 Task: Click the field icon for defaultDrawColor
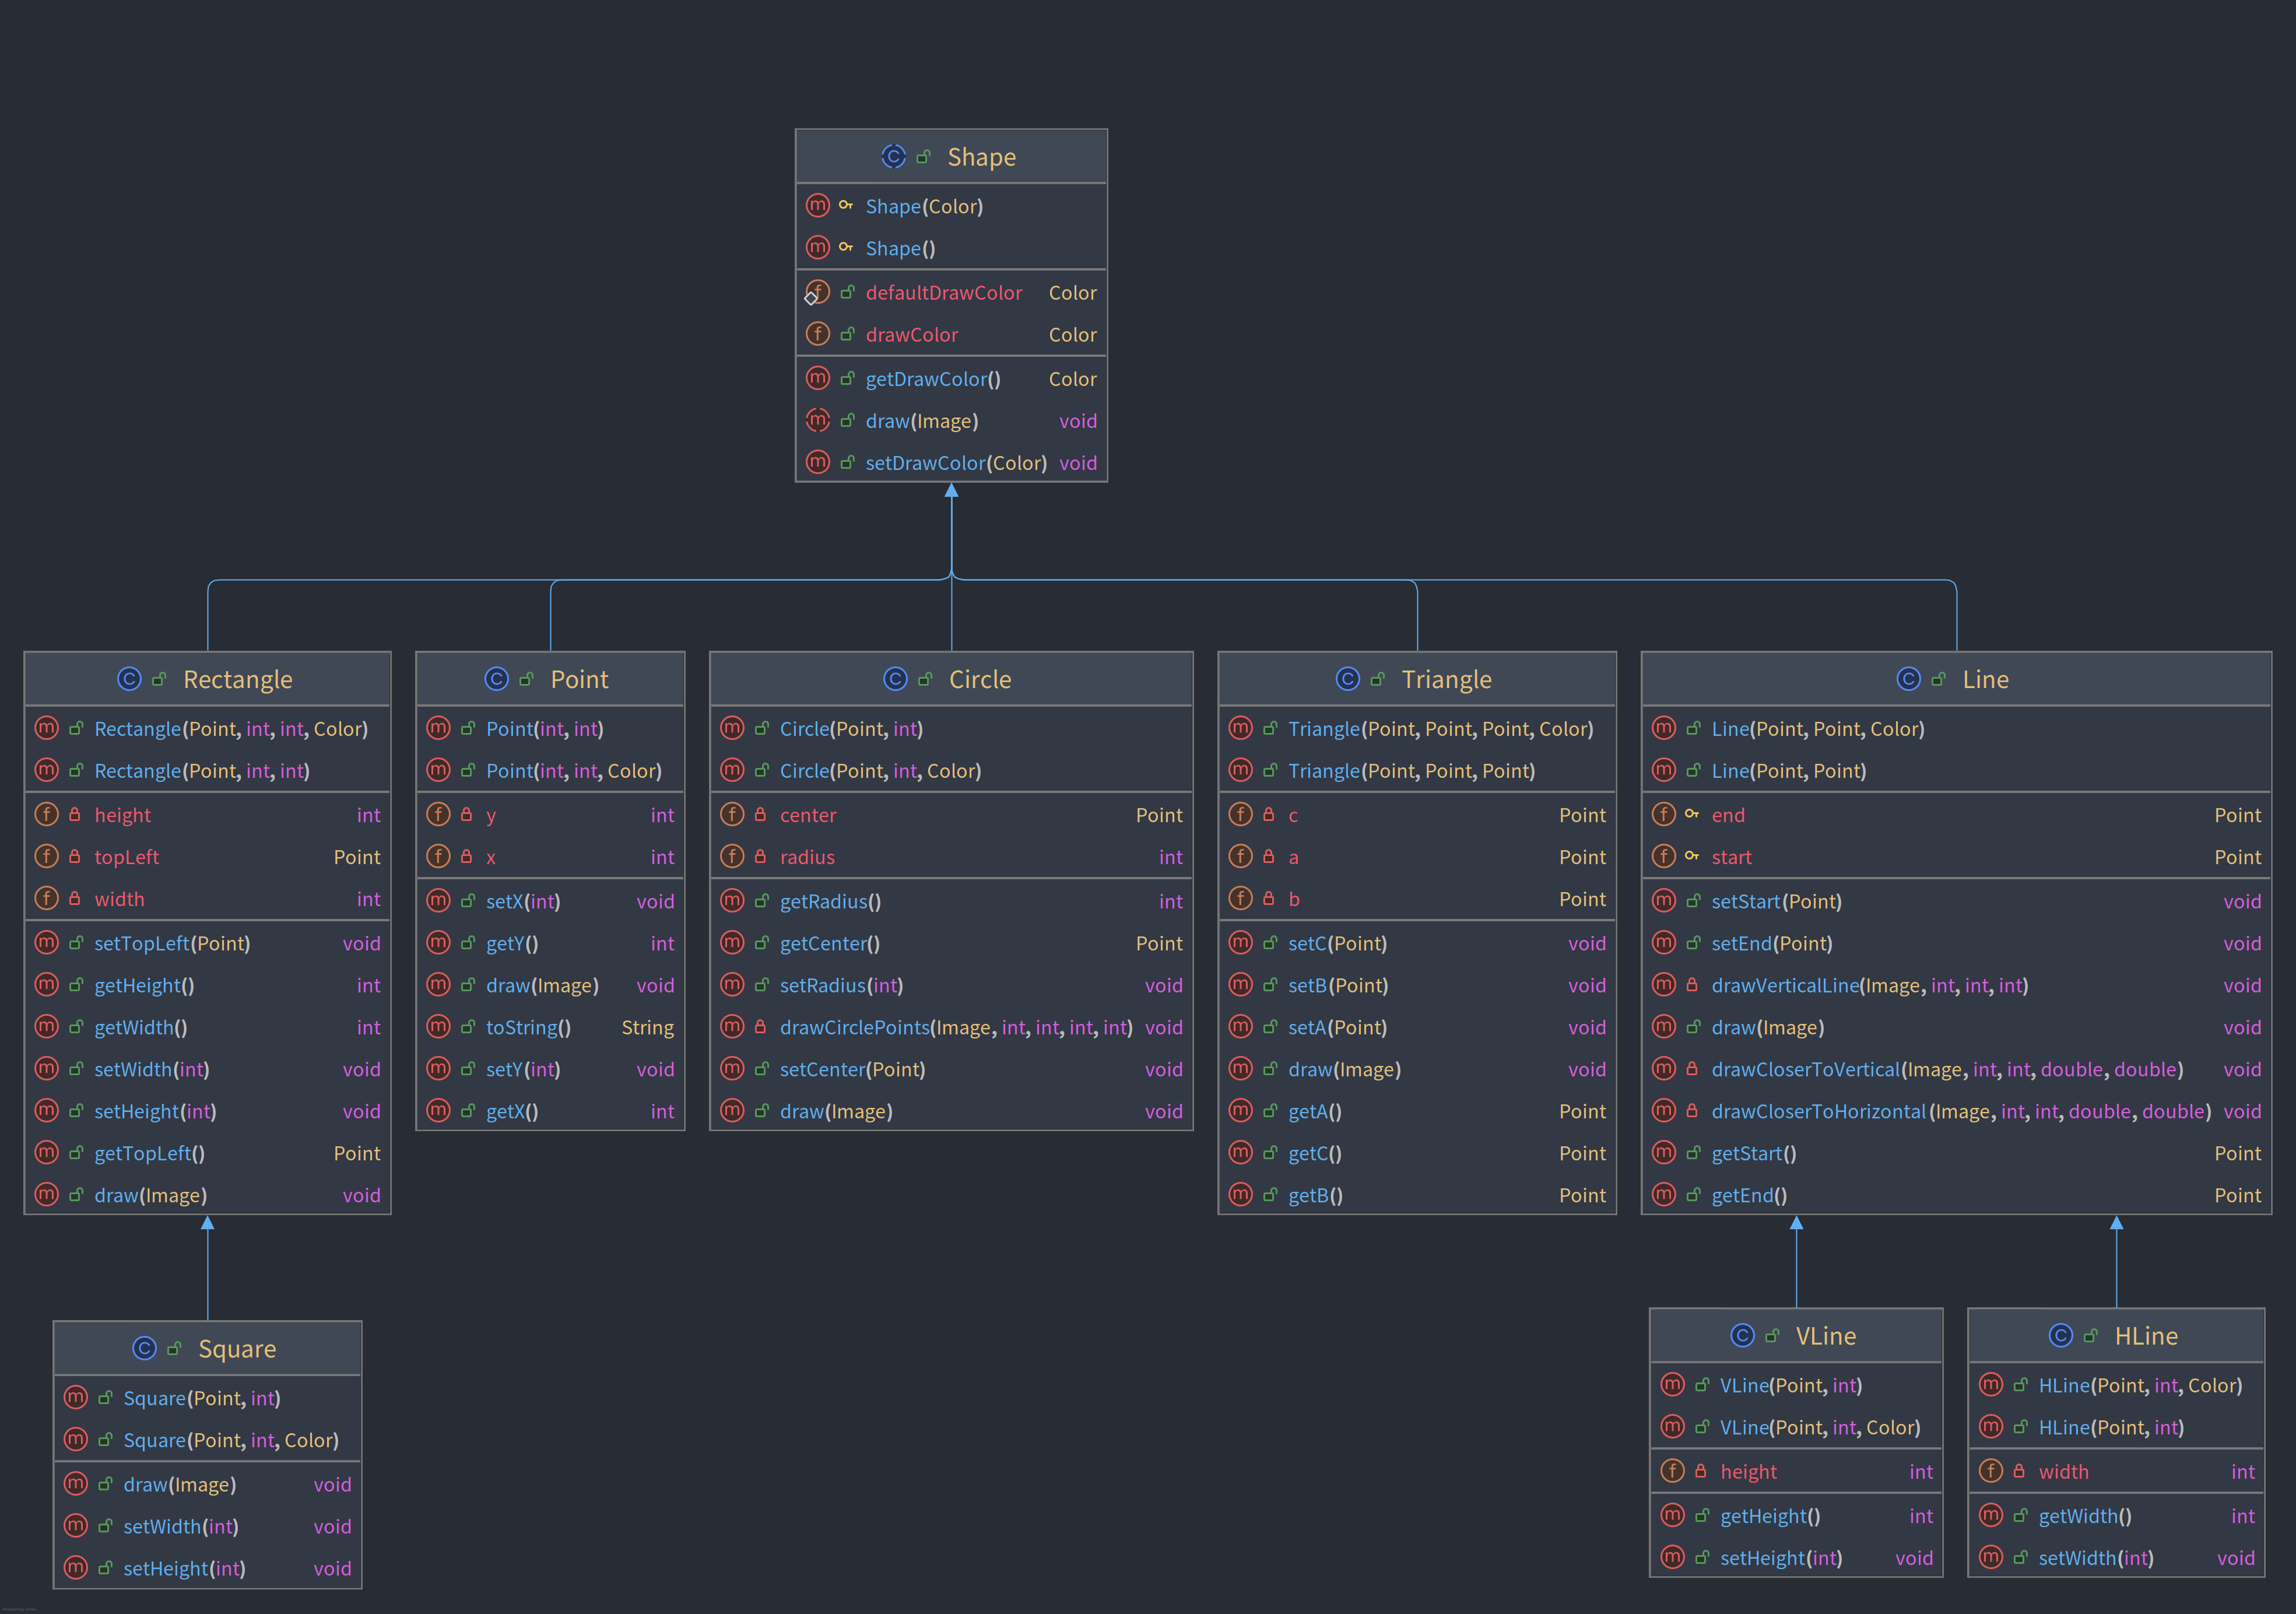click(817, 293)
